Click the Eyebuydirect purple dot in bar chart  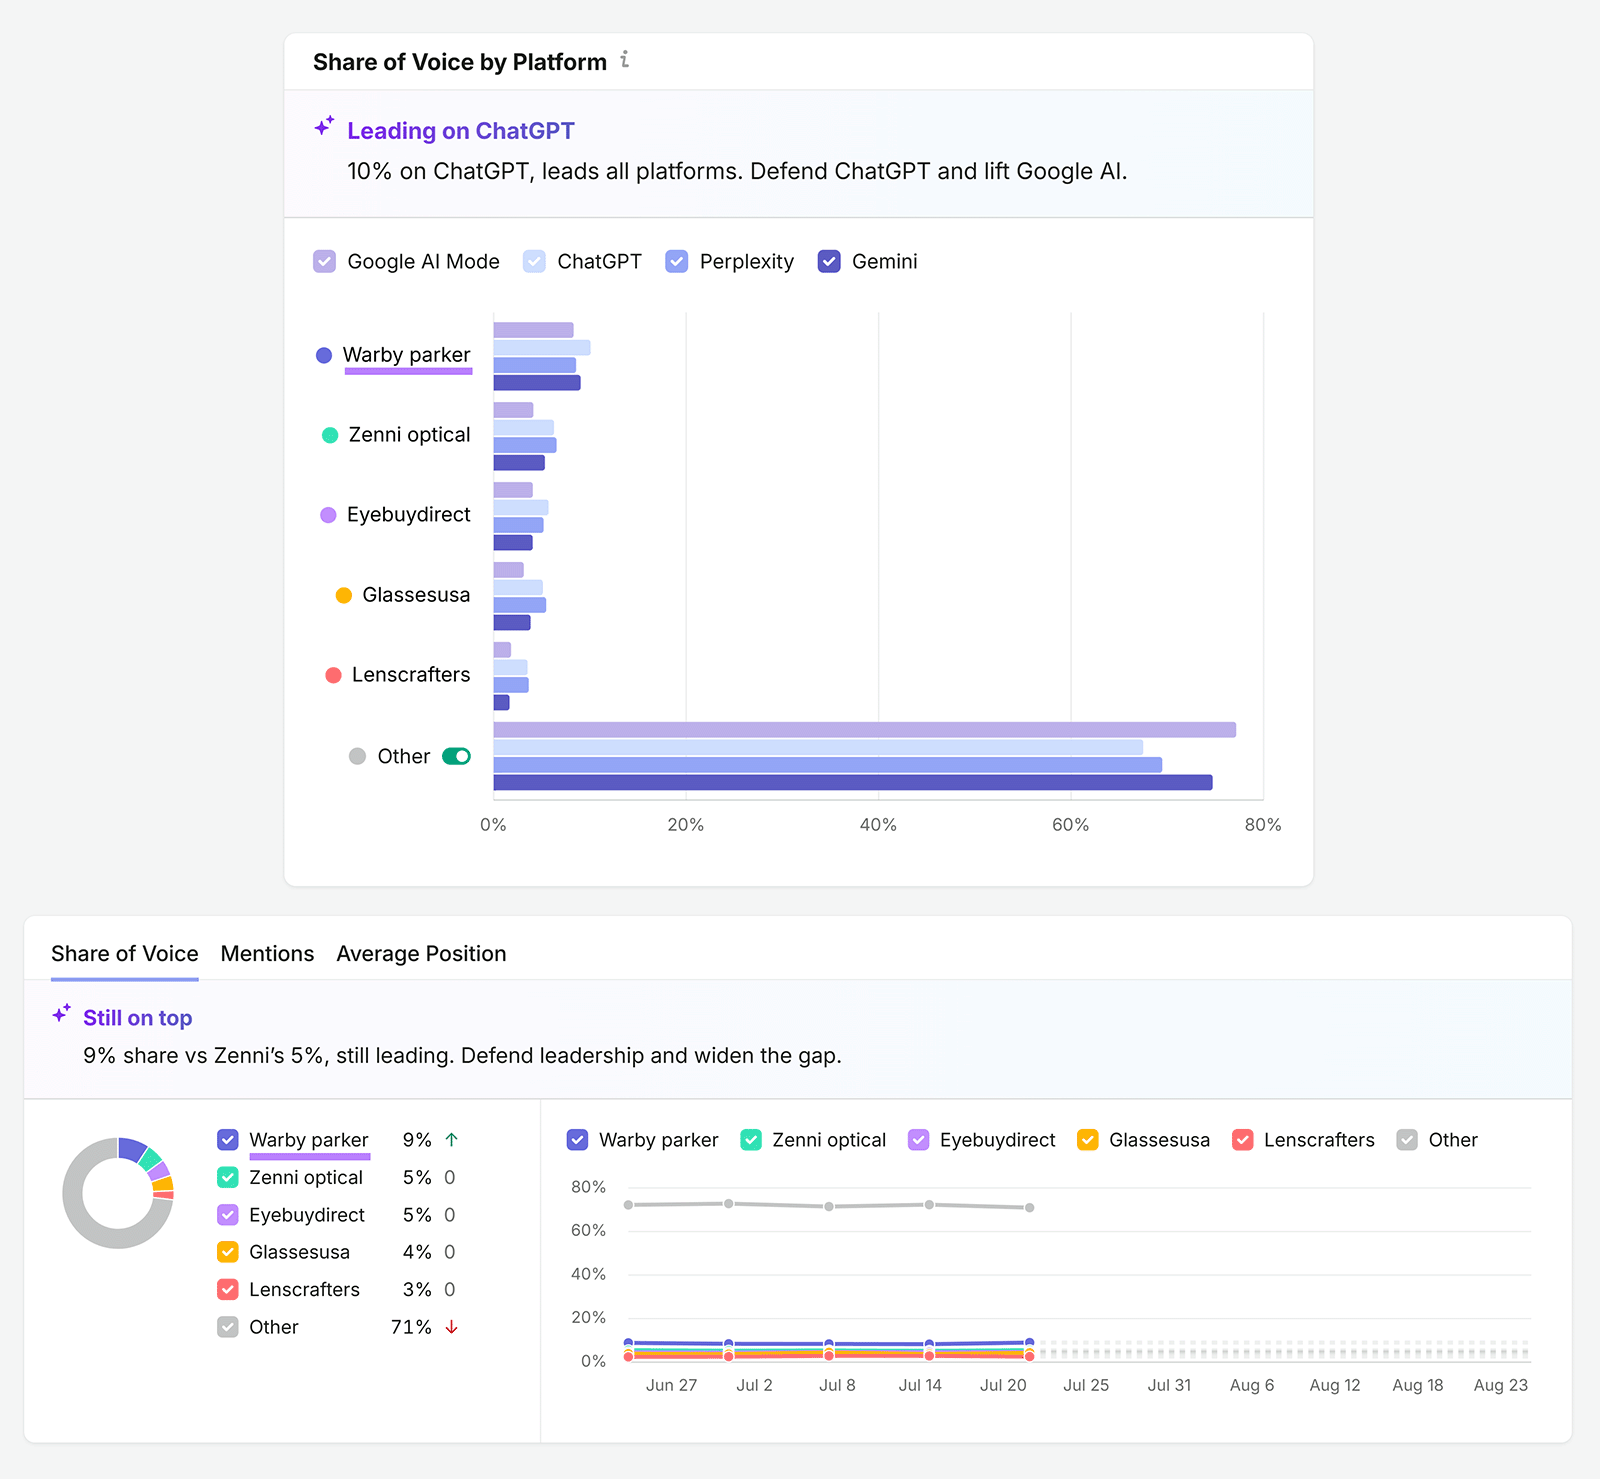click(328, 515)
